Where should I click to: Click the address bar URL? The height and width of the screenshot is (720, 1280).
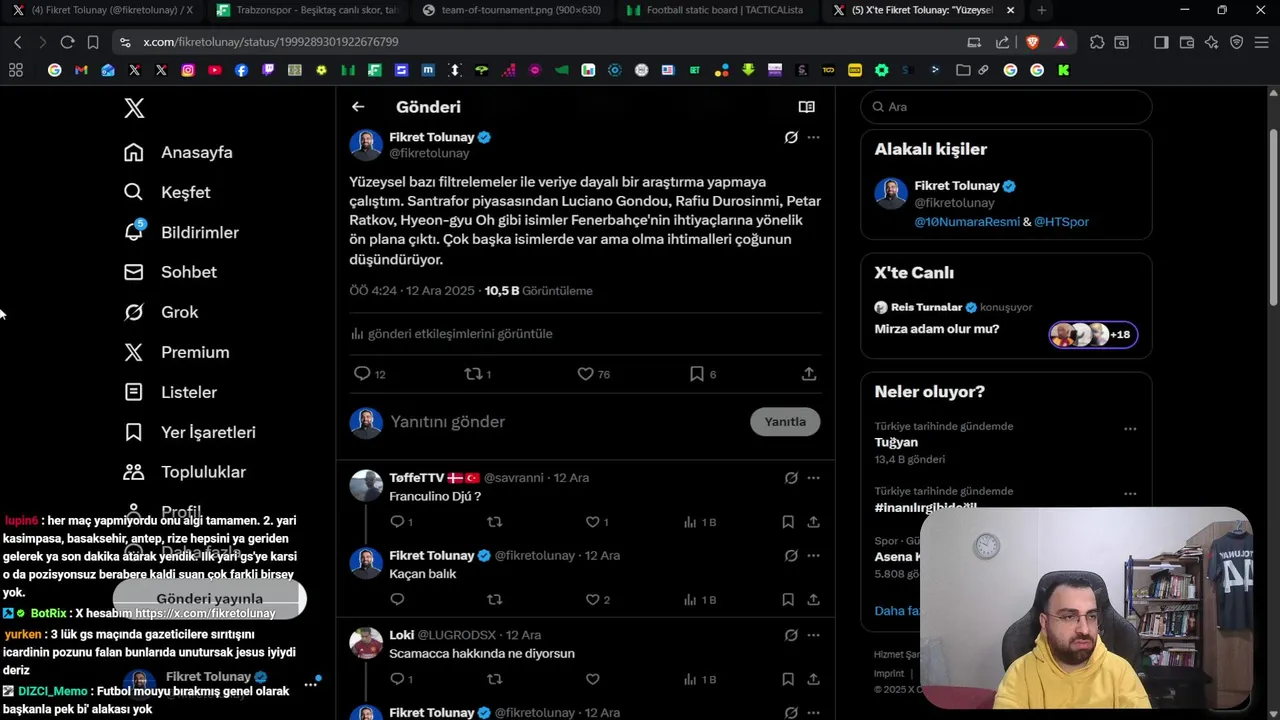271,42
